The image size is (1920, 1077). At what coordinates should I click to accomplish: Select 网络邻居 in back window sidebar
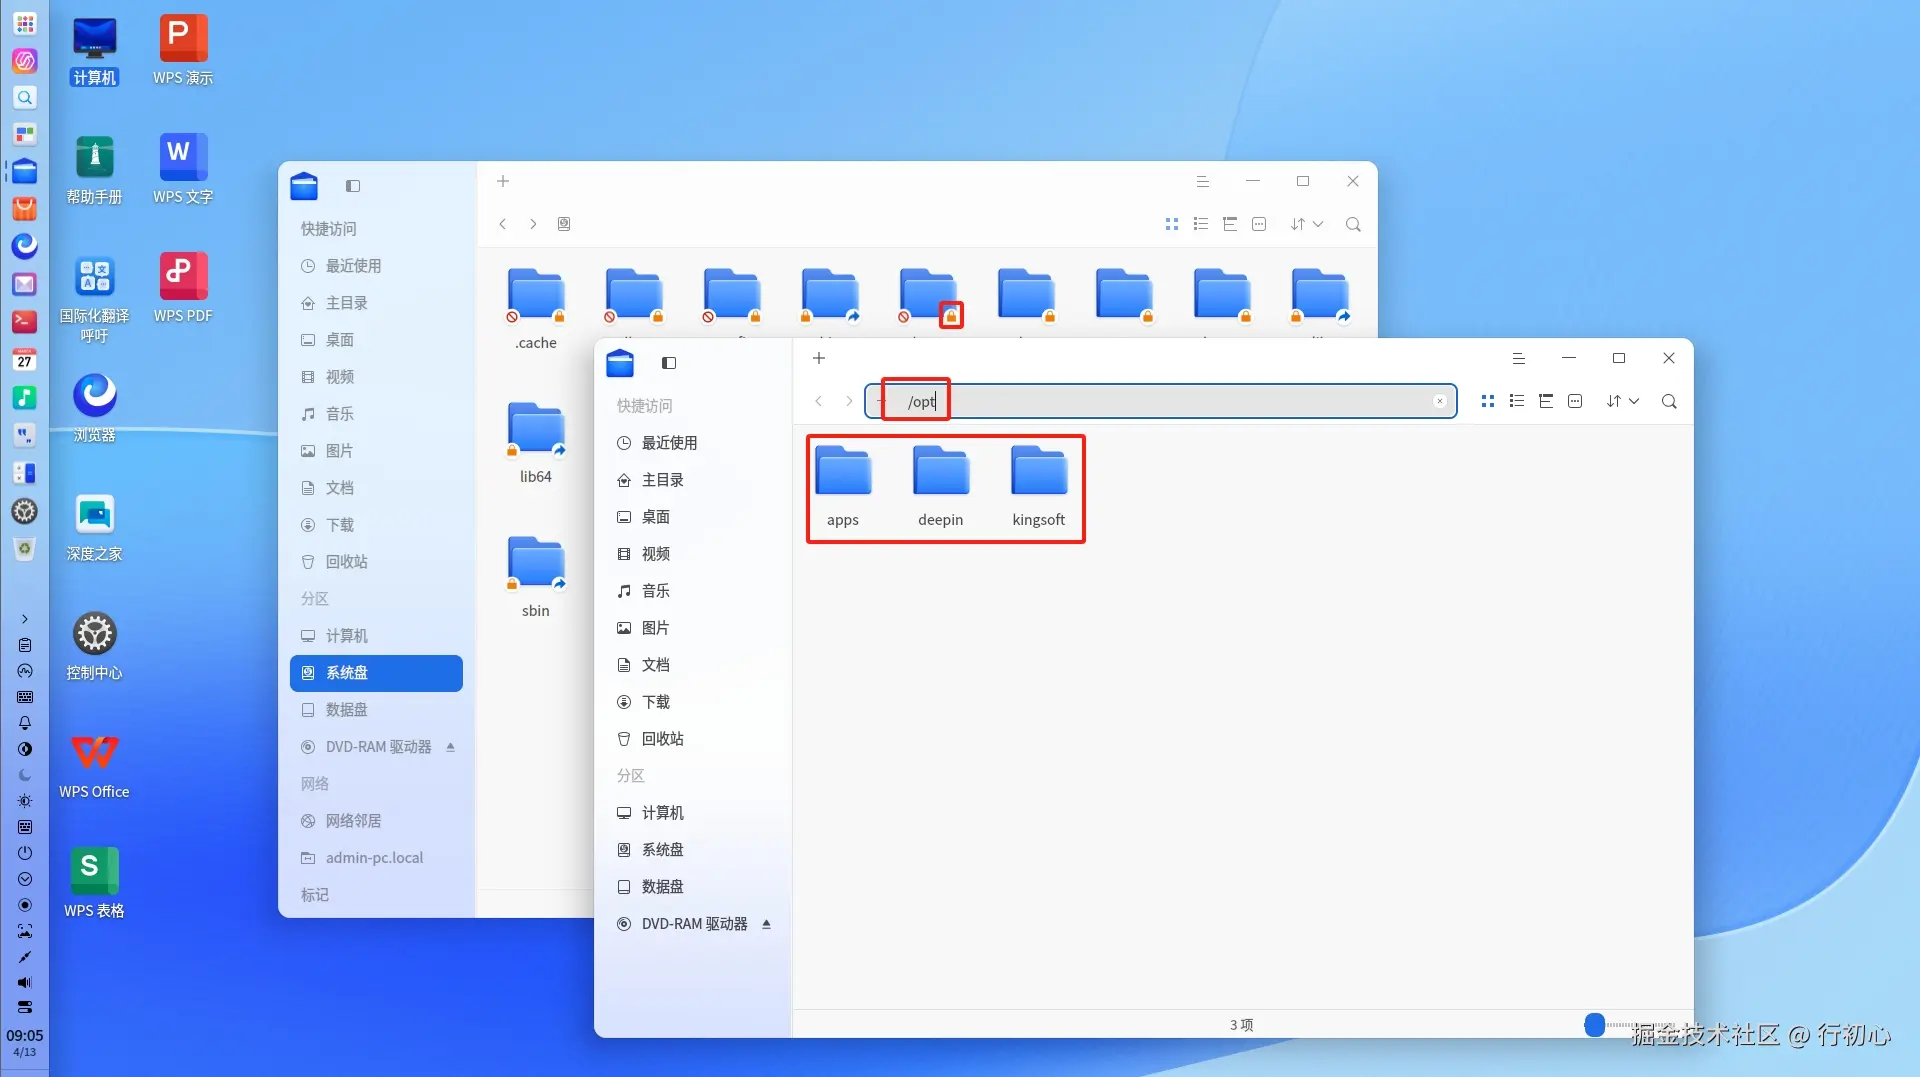376,821
